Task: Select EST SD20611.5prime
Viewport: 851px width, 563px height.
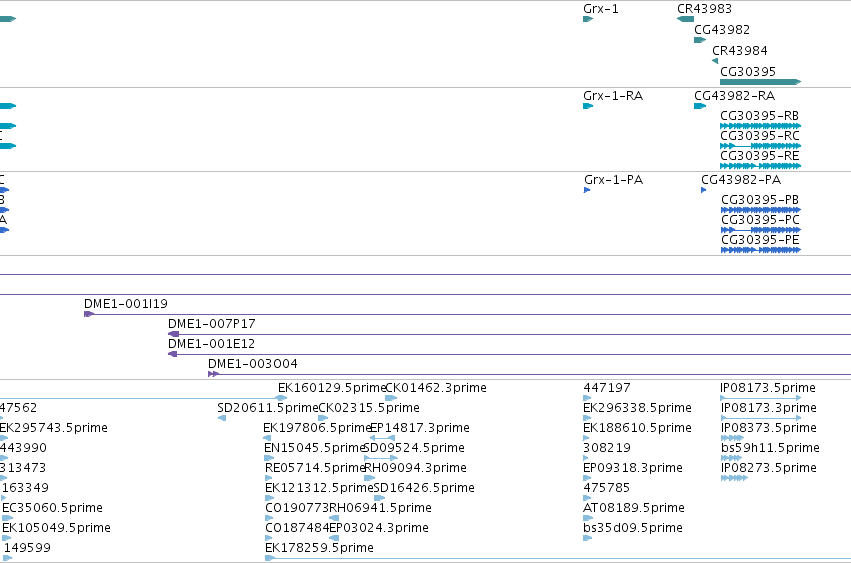Action: point(221,418)
